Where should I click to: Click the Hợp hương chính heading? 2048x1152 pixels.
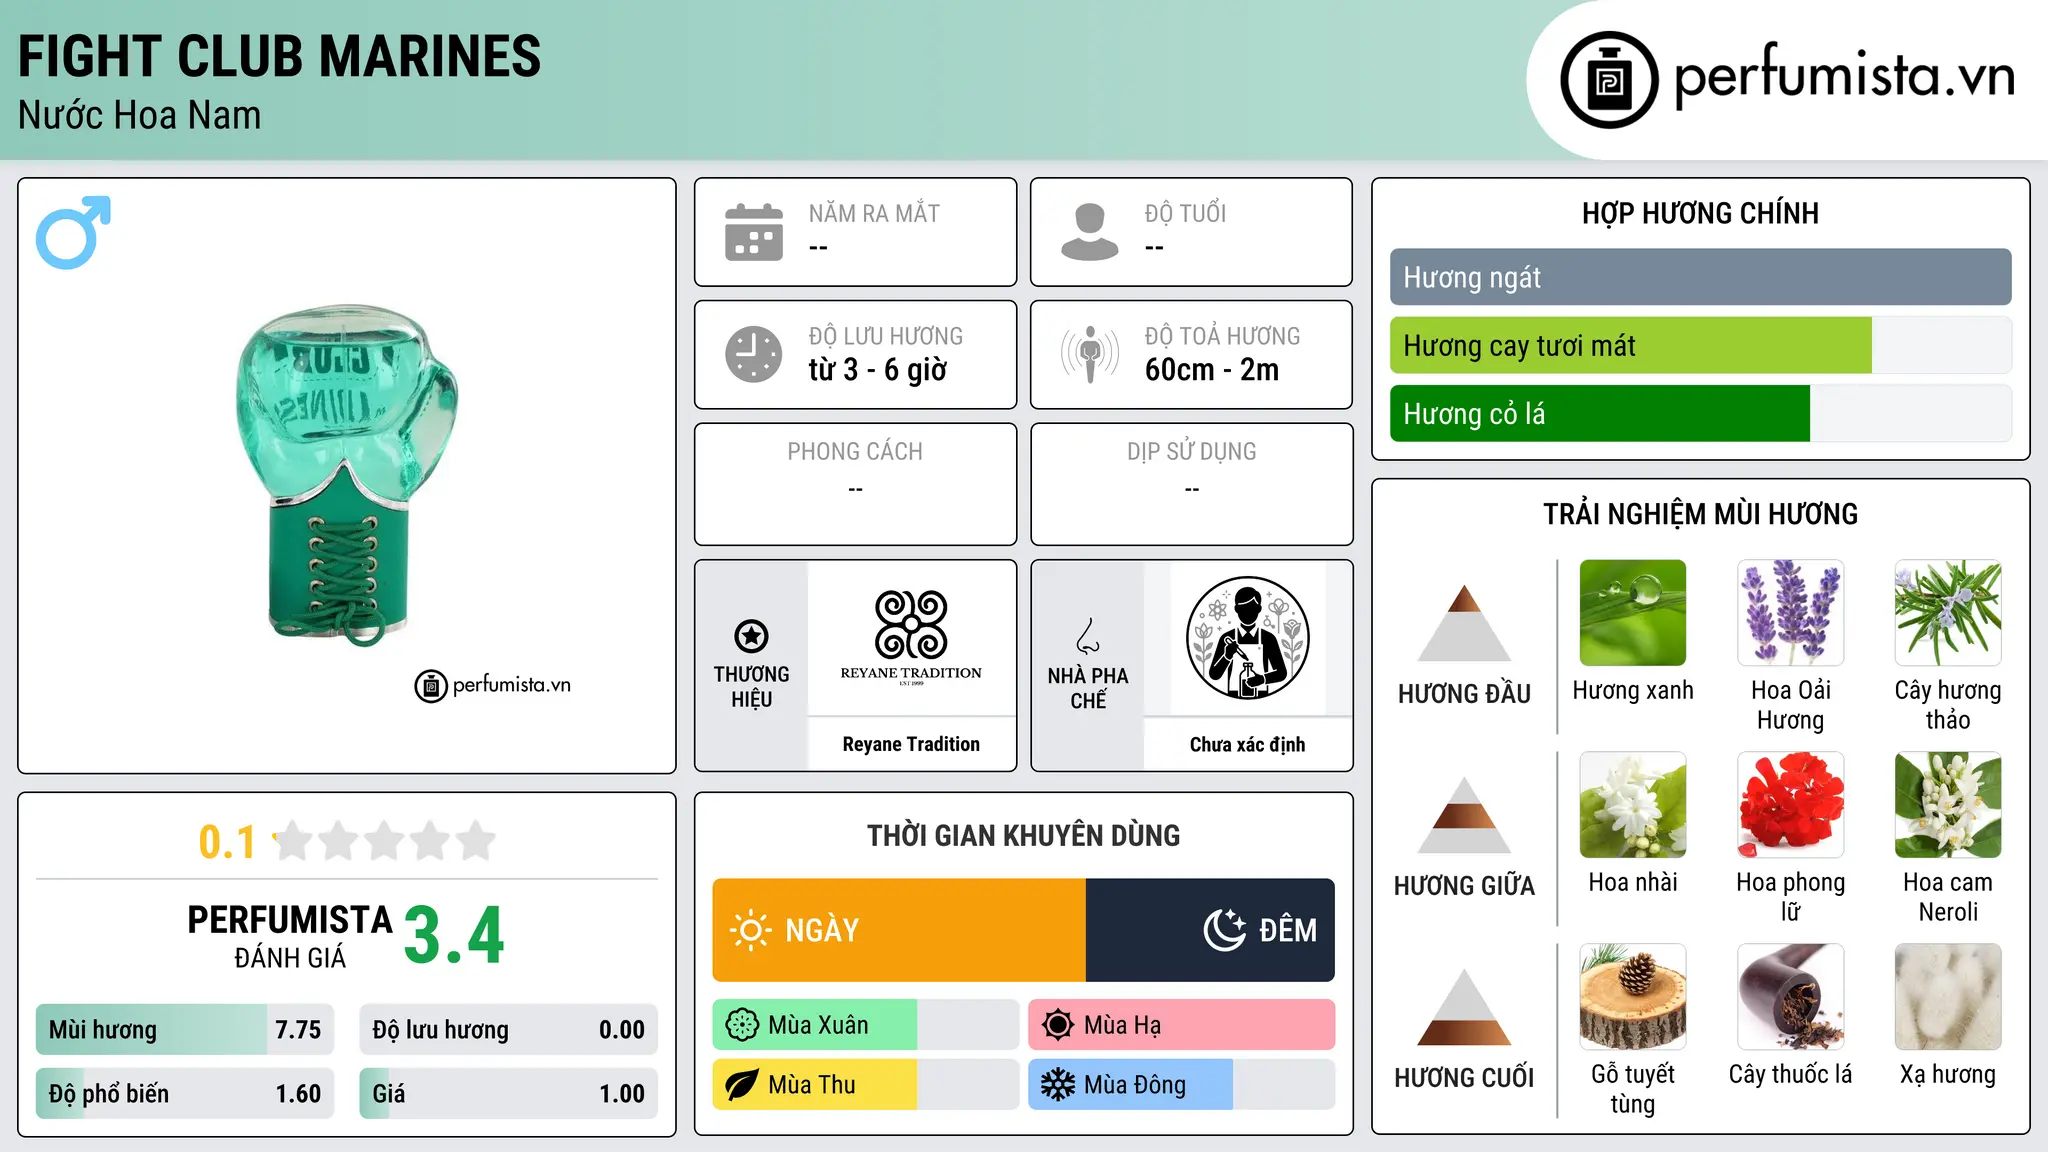tap(1700, 213)
